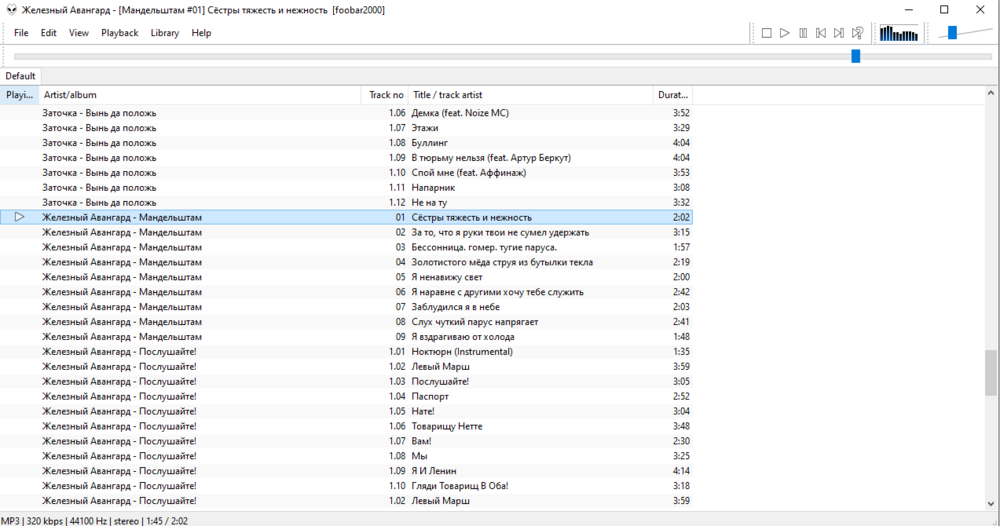
Task: Open the Playback menu
Action: tap(119, 33)
